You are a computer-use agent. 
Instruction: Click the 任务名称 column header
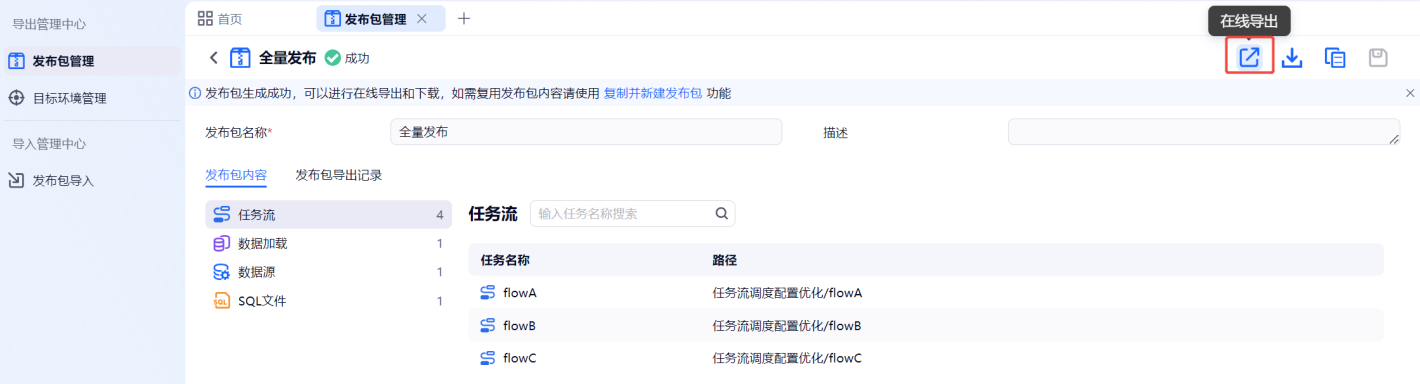pos(505,260)
